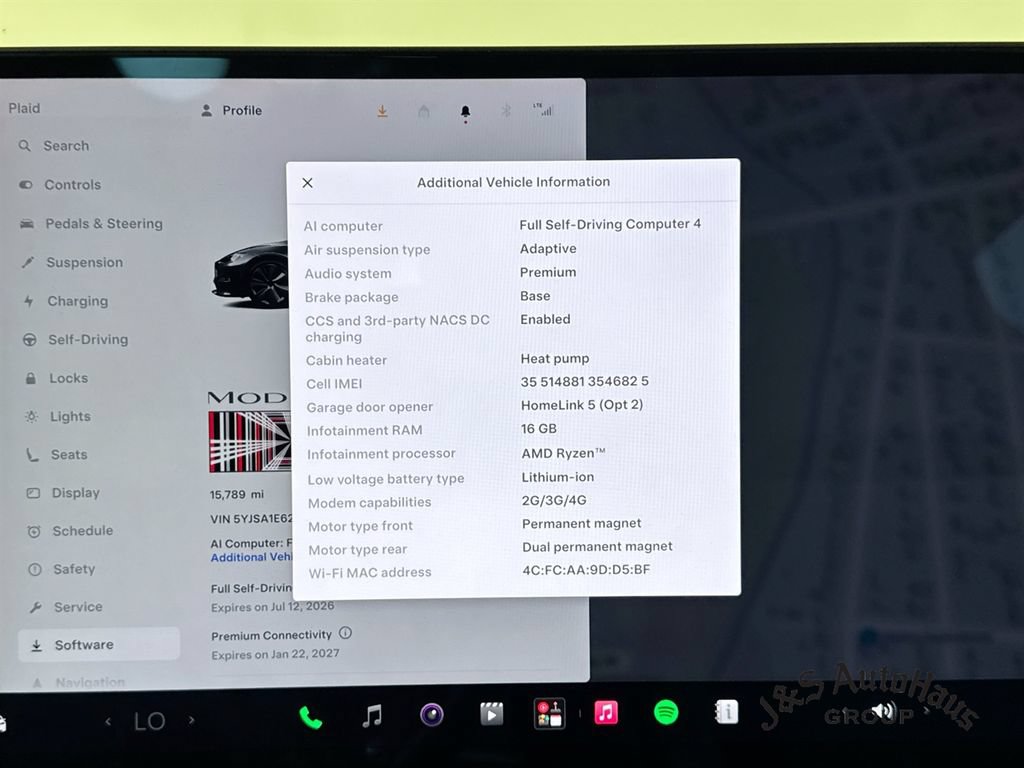Launch the Apple Music app
Image resolution: width=1024 pixels, height=768 pixels.
(606, 712)
